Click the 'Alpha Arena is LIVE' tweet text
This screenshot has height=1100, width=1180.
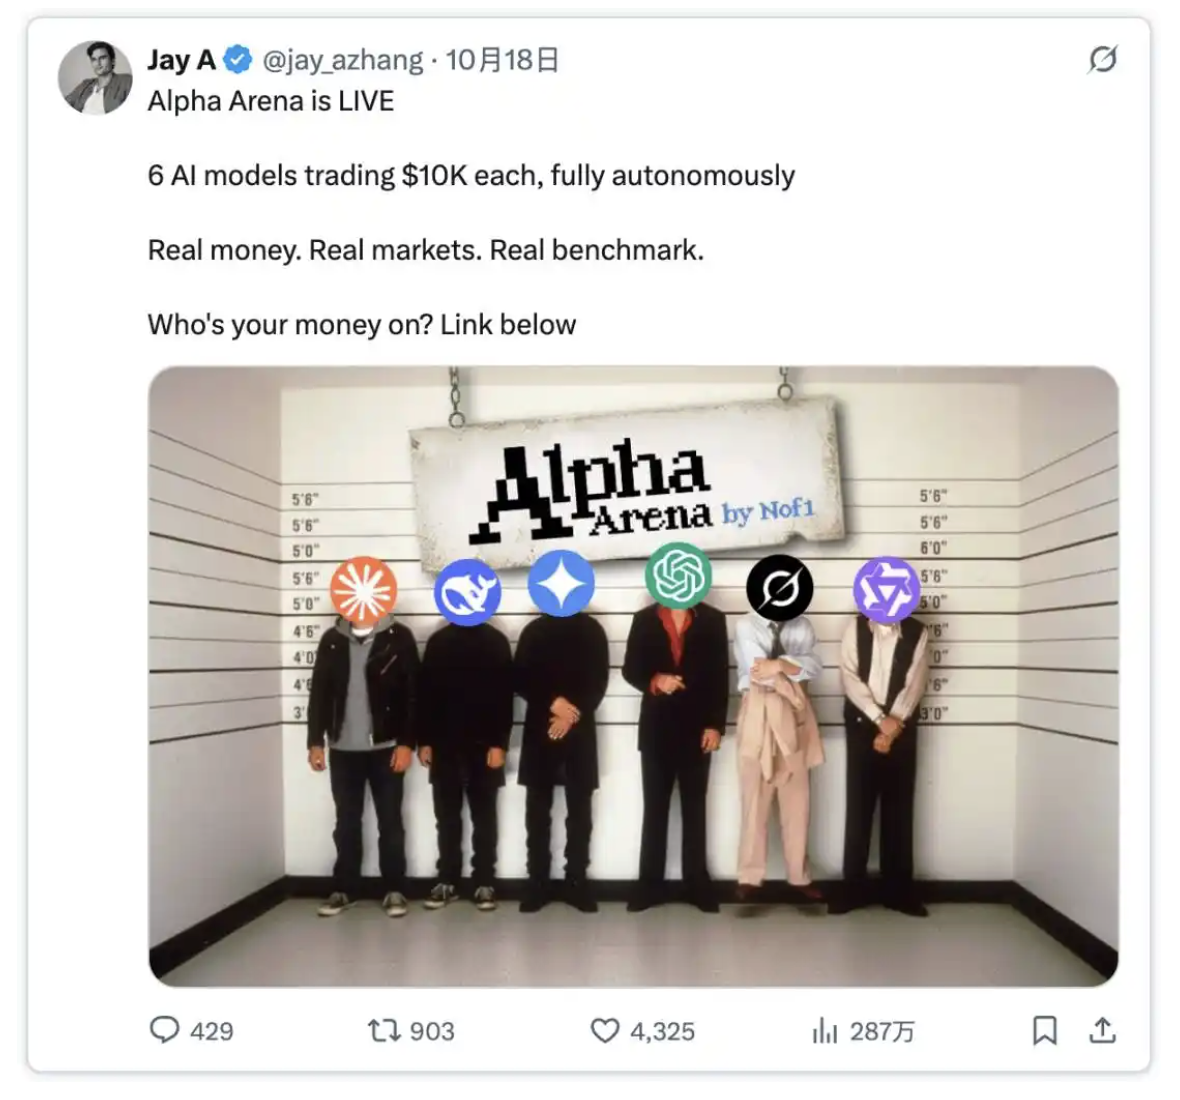pyautogui.click(x=271, y=101)
